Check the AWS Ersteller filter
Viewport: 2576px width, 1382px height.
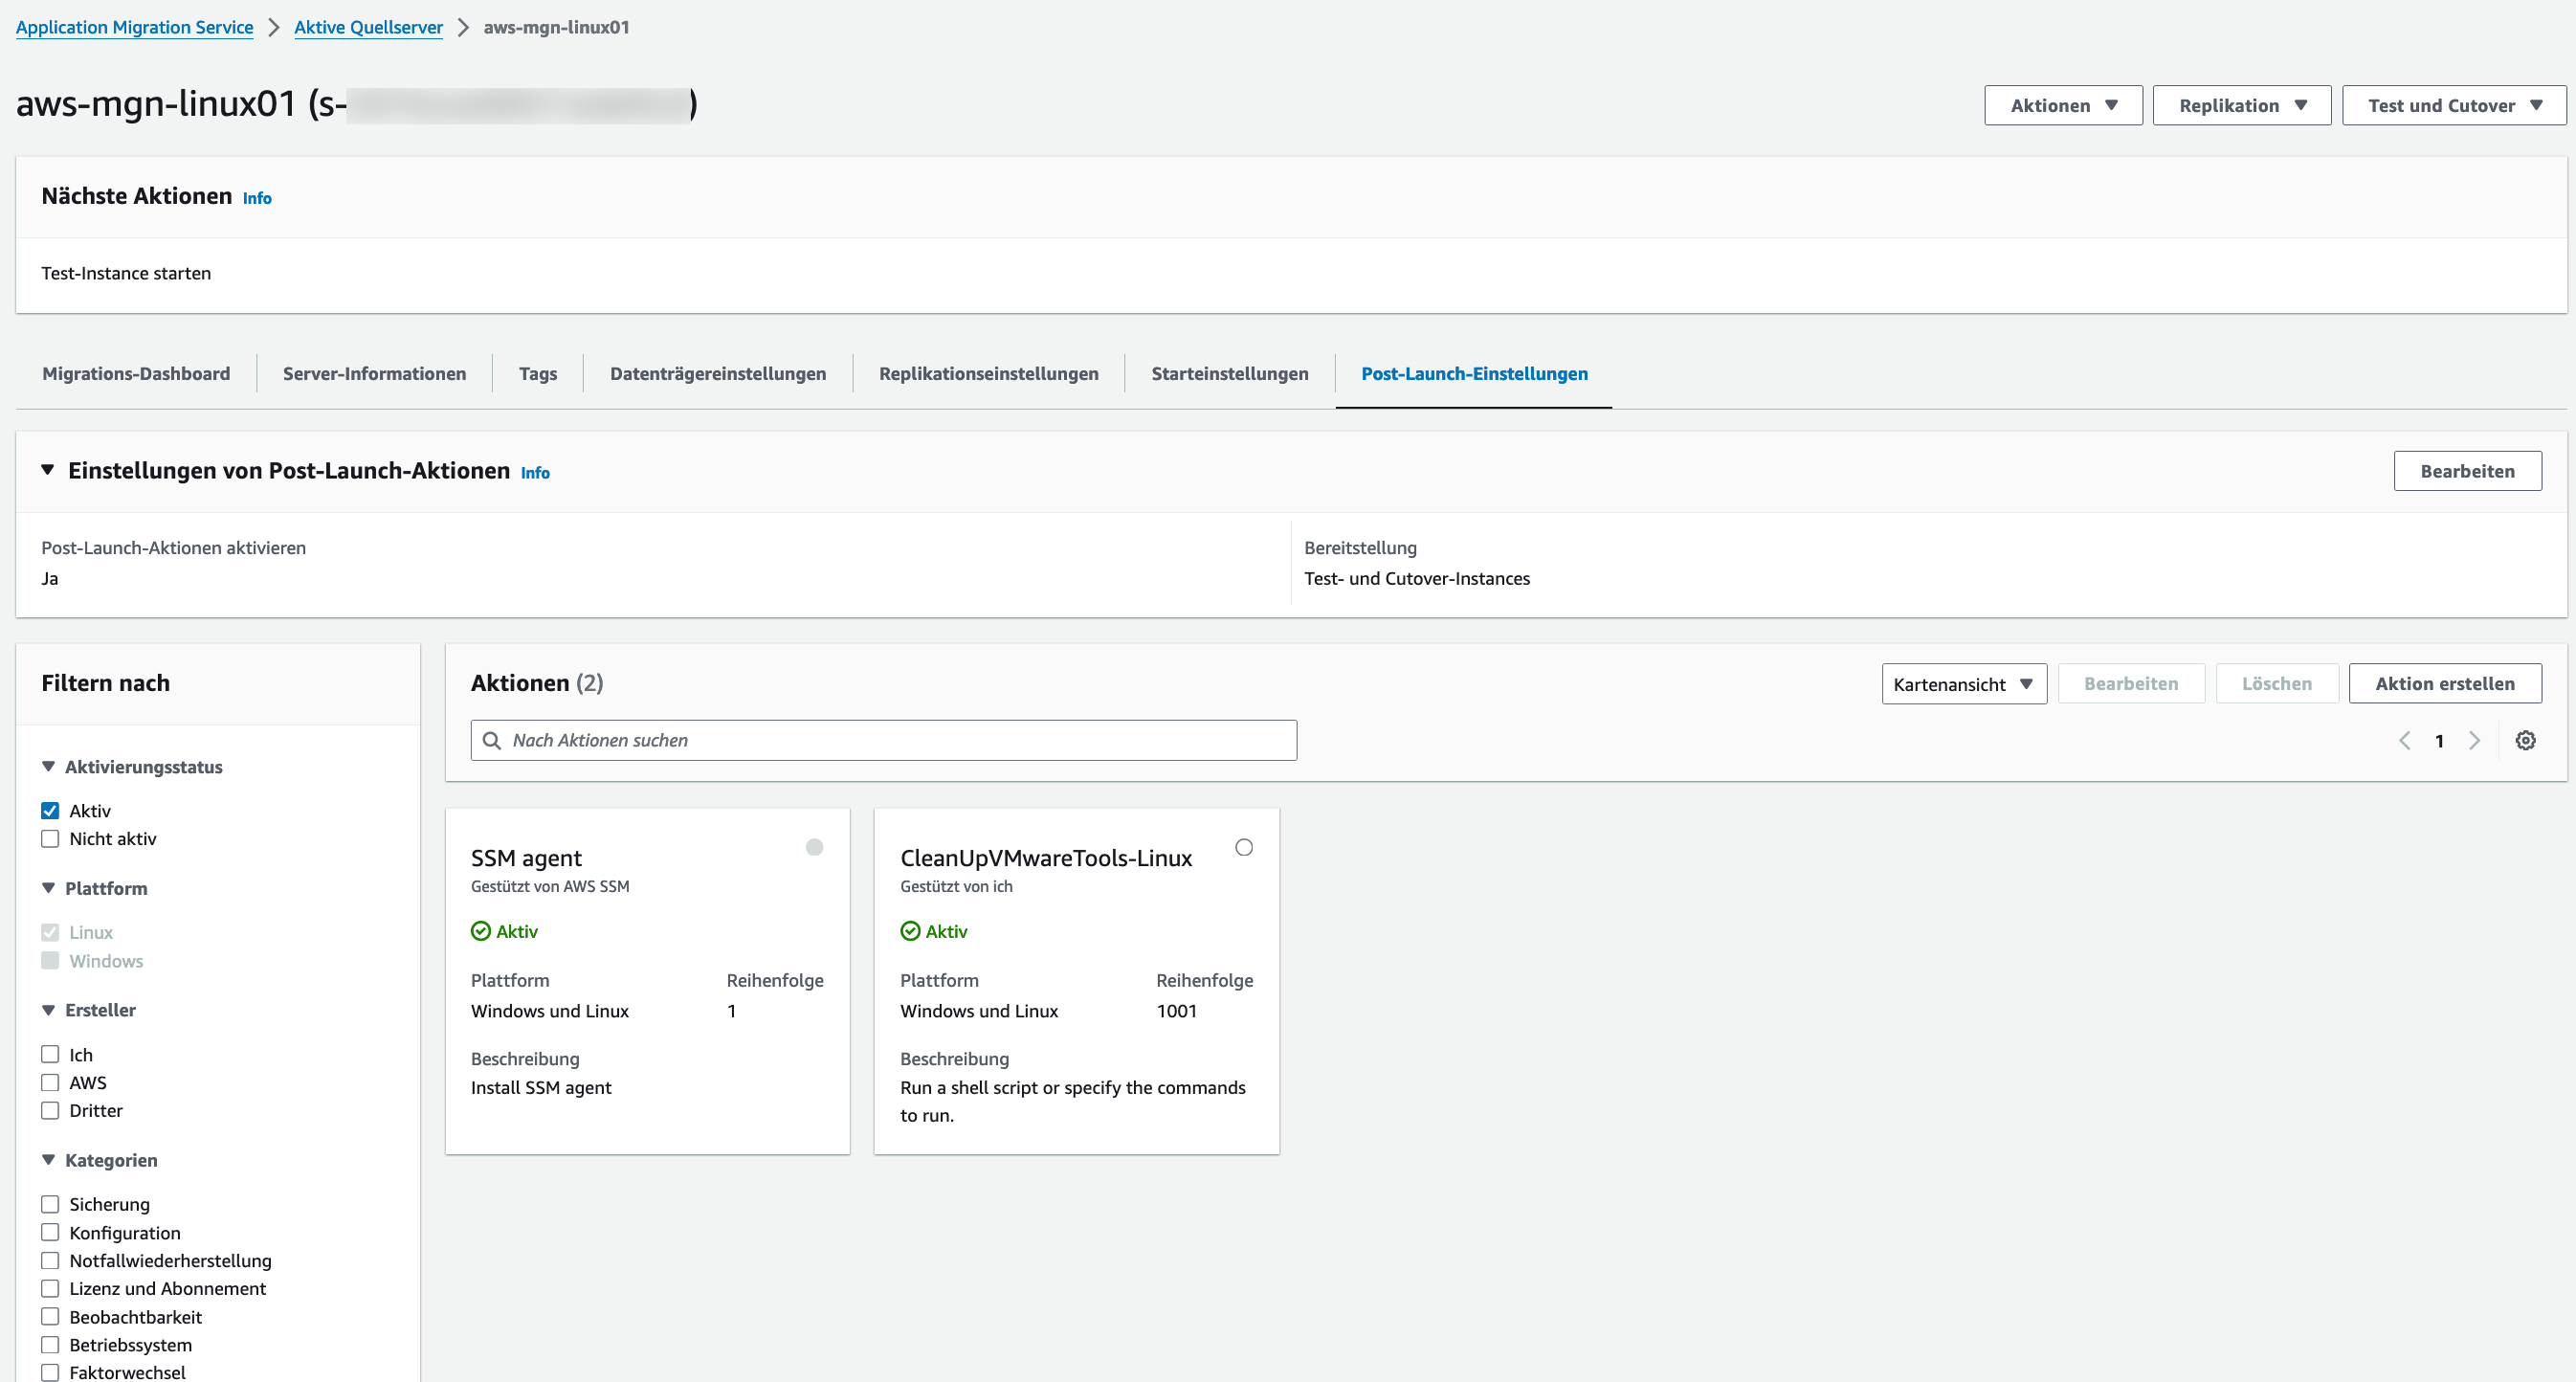[x=50, y=1082]
